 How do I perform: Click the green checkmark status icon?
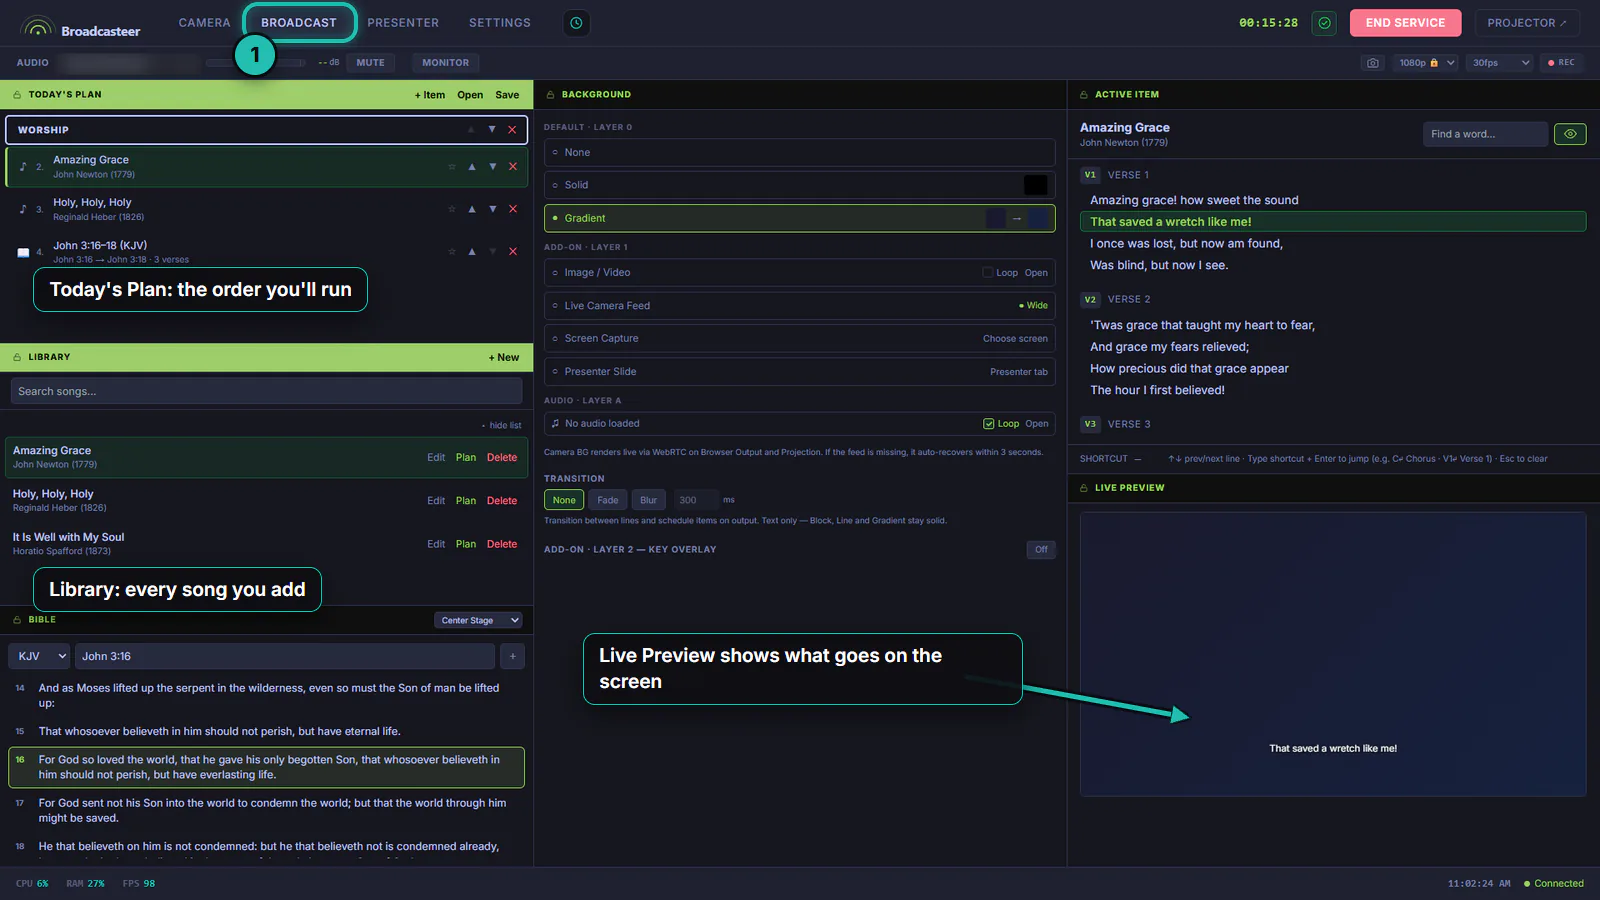(x=1325, y=23)
